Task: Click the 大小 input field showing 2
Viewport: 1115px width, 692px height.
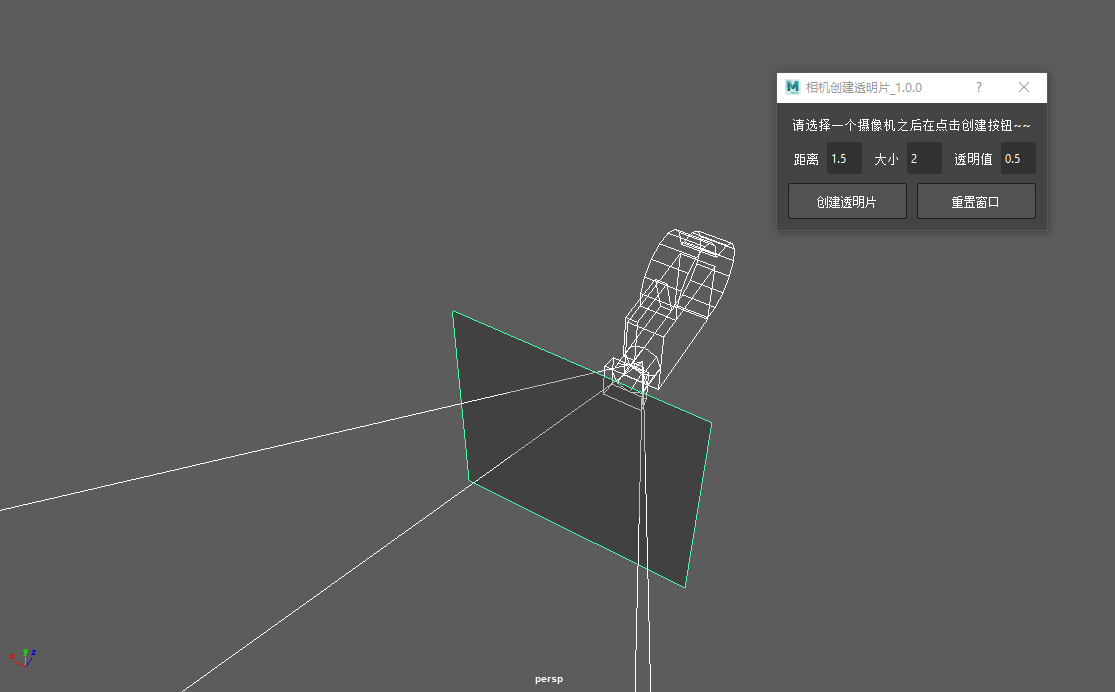Action: click(x=924, y=159)
